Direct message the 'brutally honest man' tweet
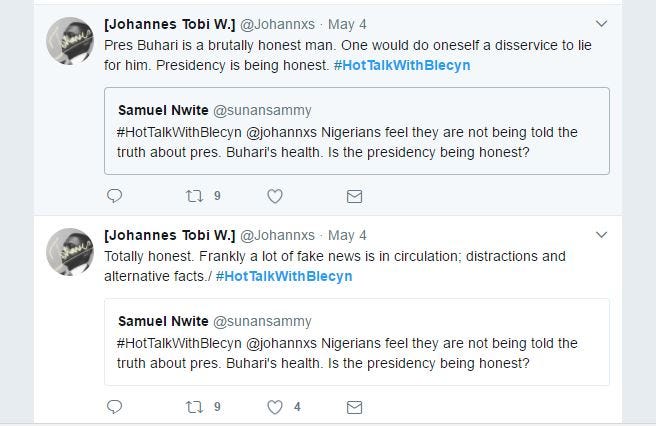 354,196
